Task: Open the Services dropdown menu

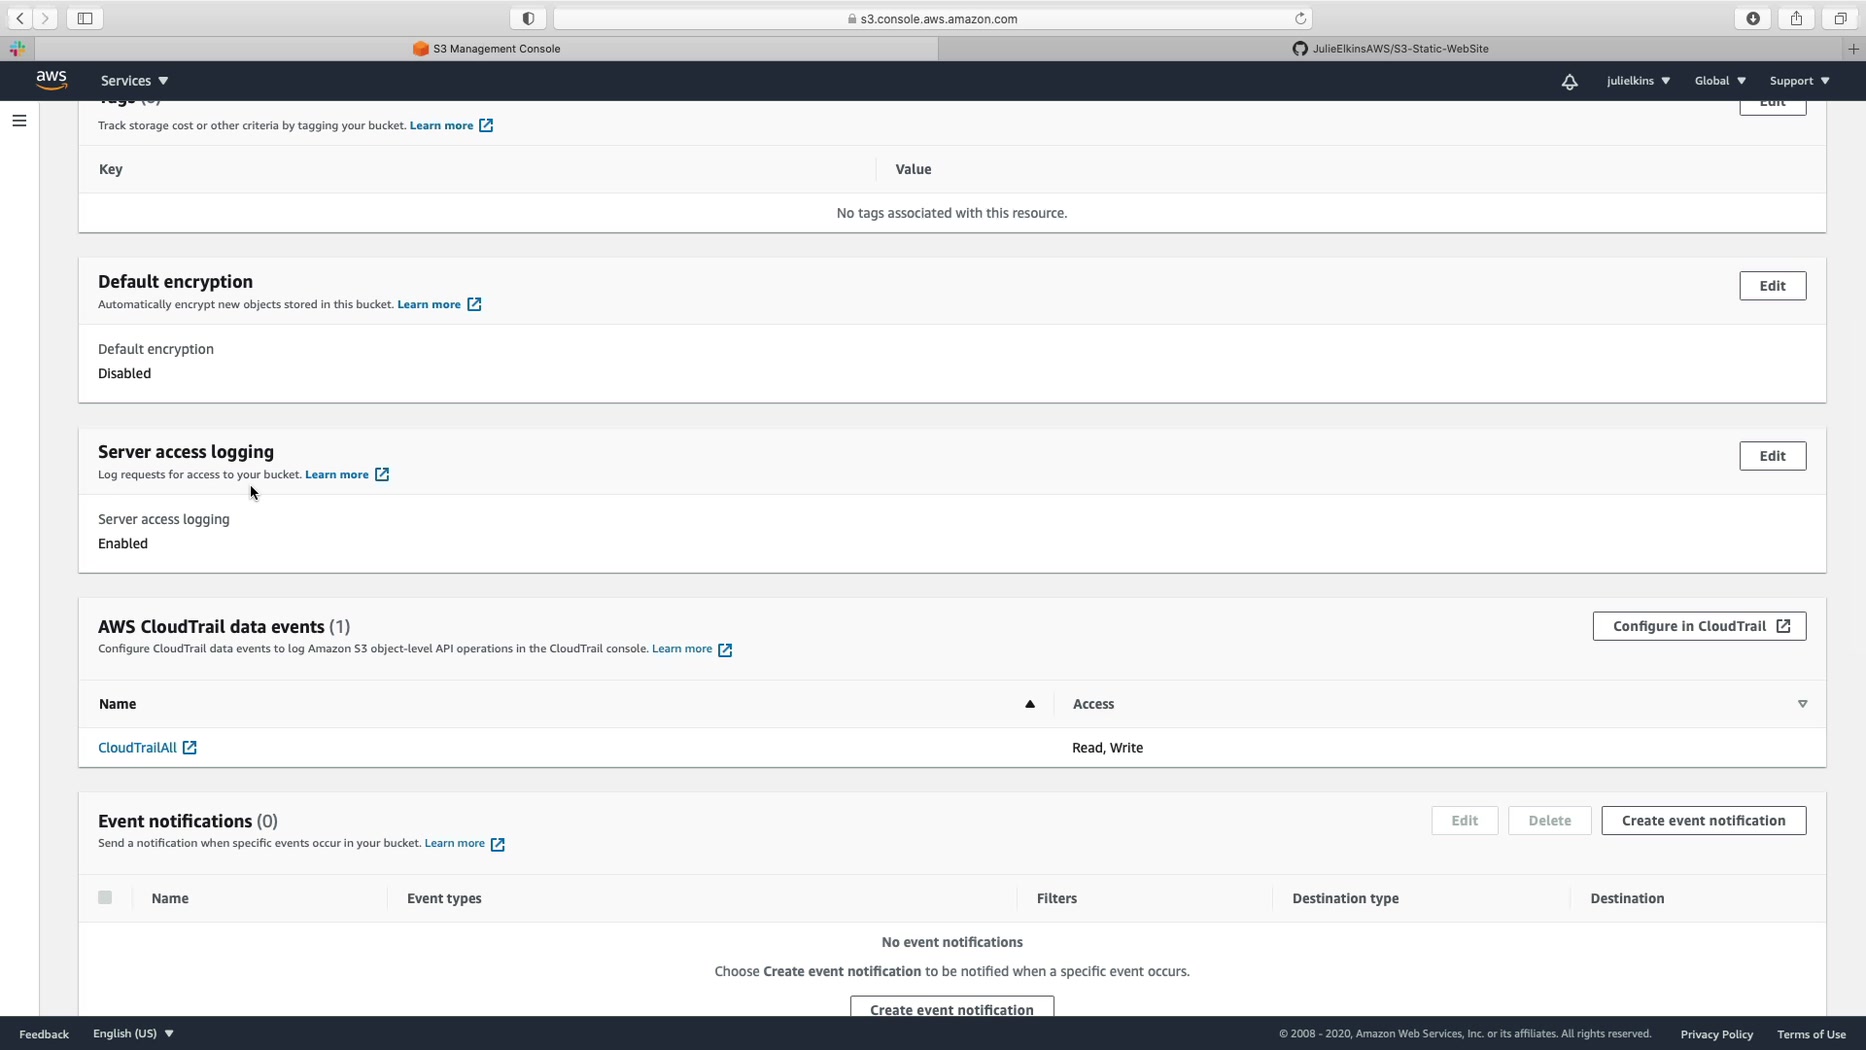Action: (x=135, y=80)
